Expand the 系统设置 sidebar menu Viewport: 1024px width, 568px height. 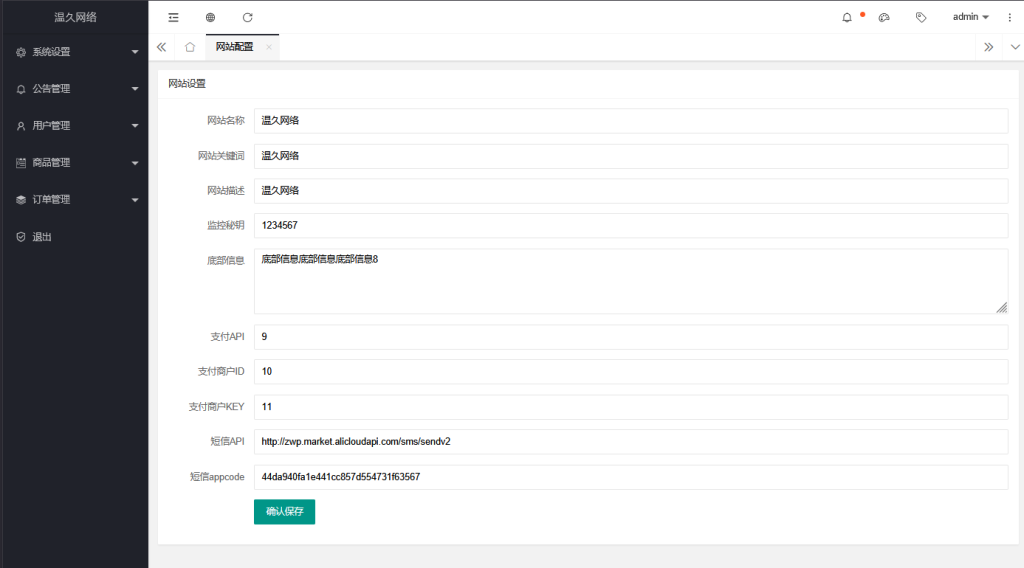click(x=74, y=52)
